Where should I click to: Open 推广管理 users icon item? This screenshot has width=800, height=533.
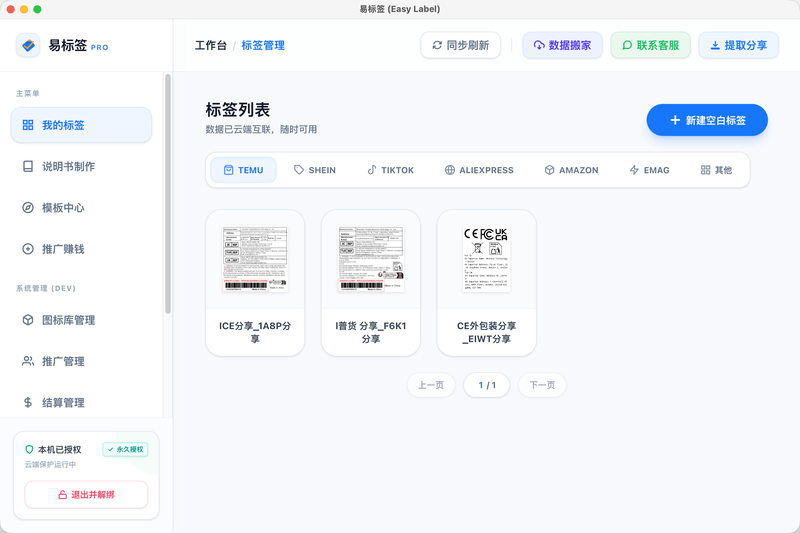click(x=81, y=361)
